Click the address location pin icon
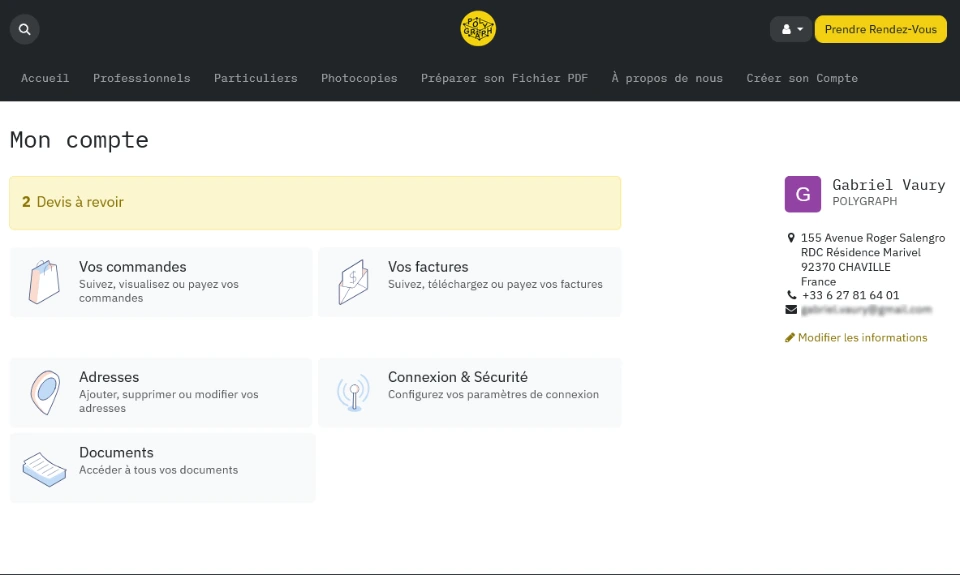 point(791,238)
